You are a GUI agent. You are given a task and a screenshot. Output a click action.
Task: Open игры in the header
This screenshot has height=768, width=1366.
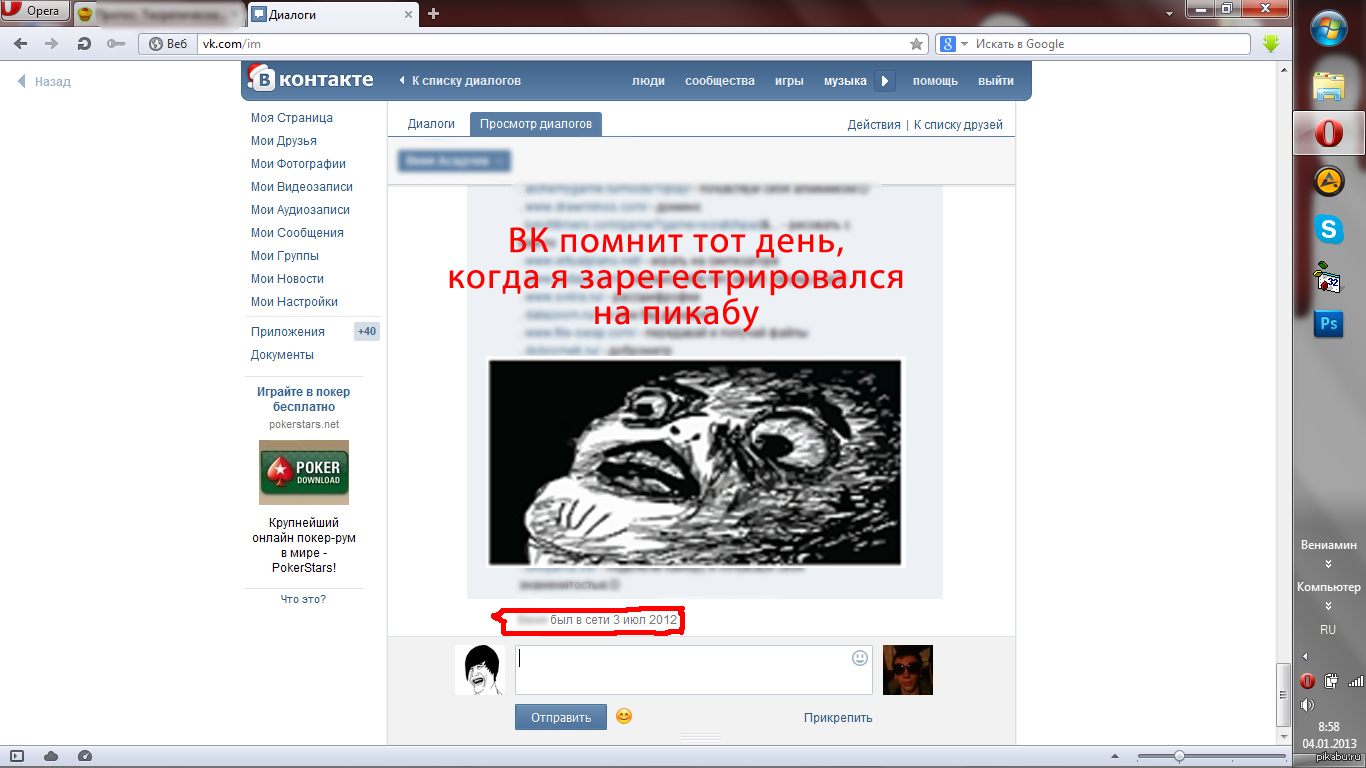[789, 81]
